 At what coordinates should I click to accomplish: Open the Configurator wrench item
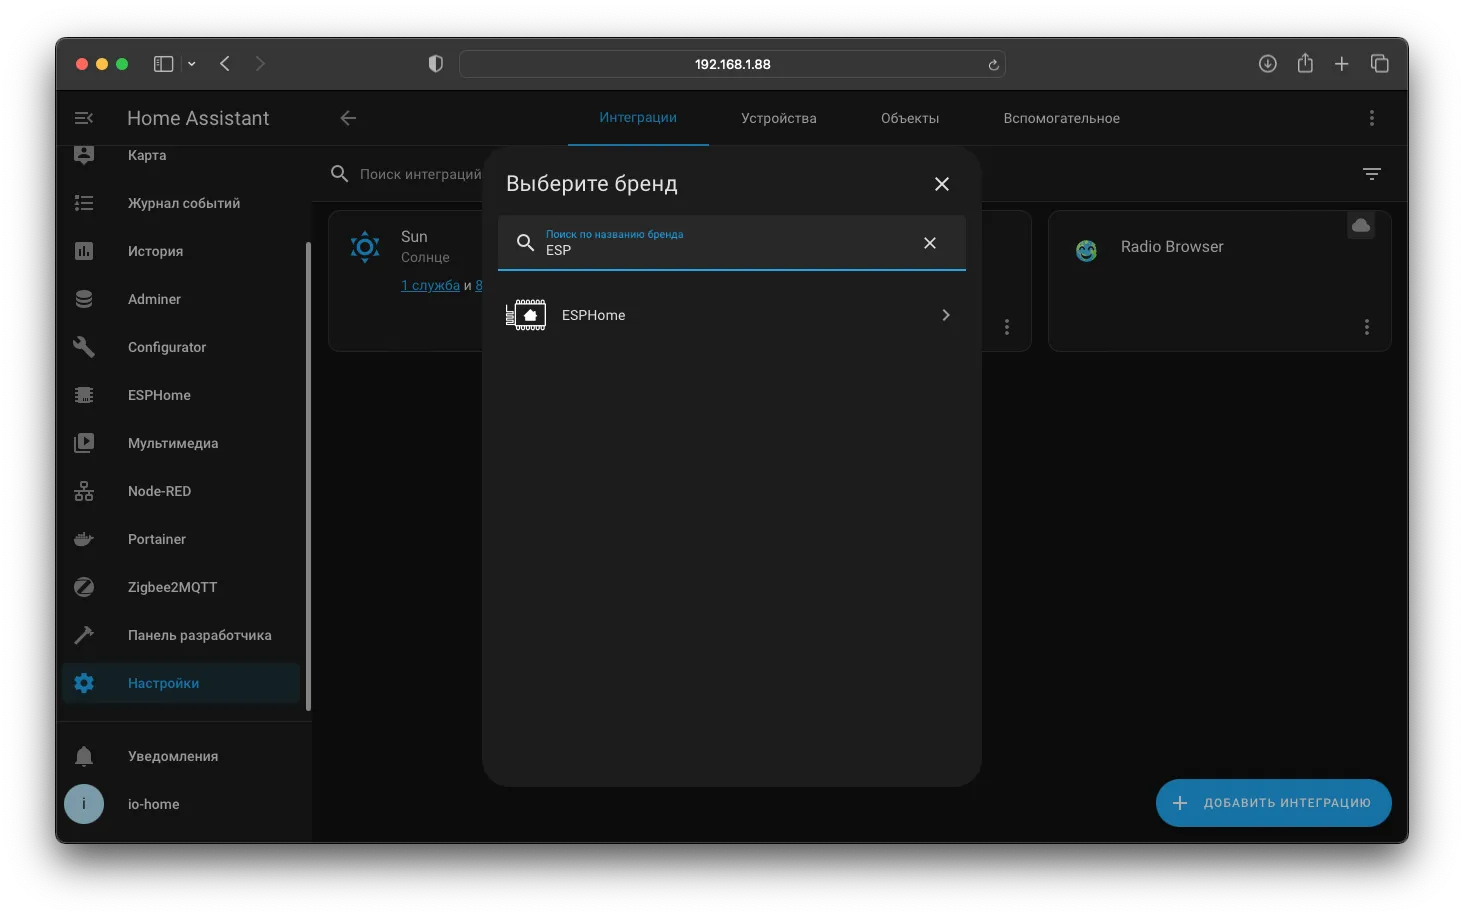180,347
